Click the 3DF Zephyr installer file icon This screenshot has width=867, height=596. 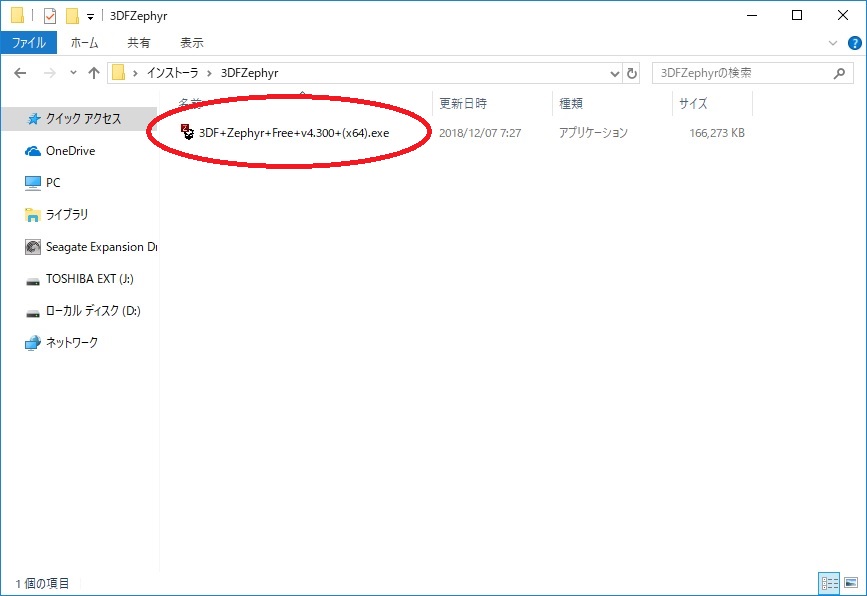[188, 132]
